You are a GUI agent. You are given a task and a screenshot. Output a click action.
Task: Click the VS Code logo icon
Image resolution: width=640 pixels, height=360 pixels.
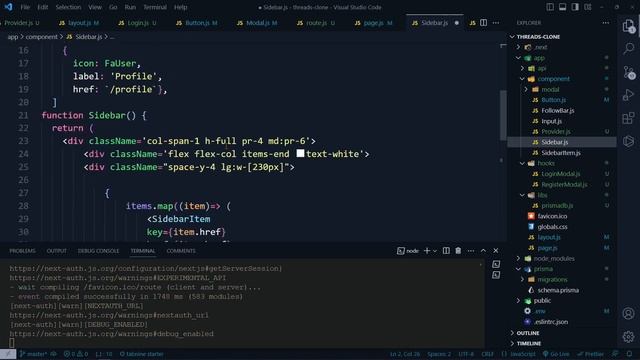click(x=8, y=7)
